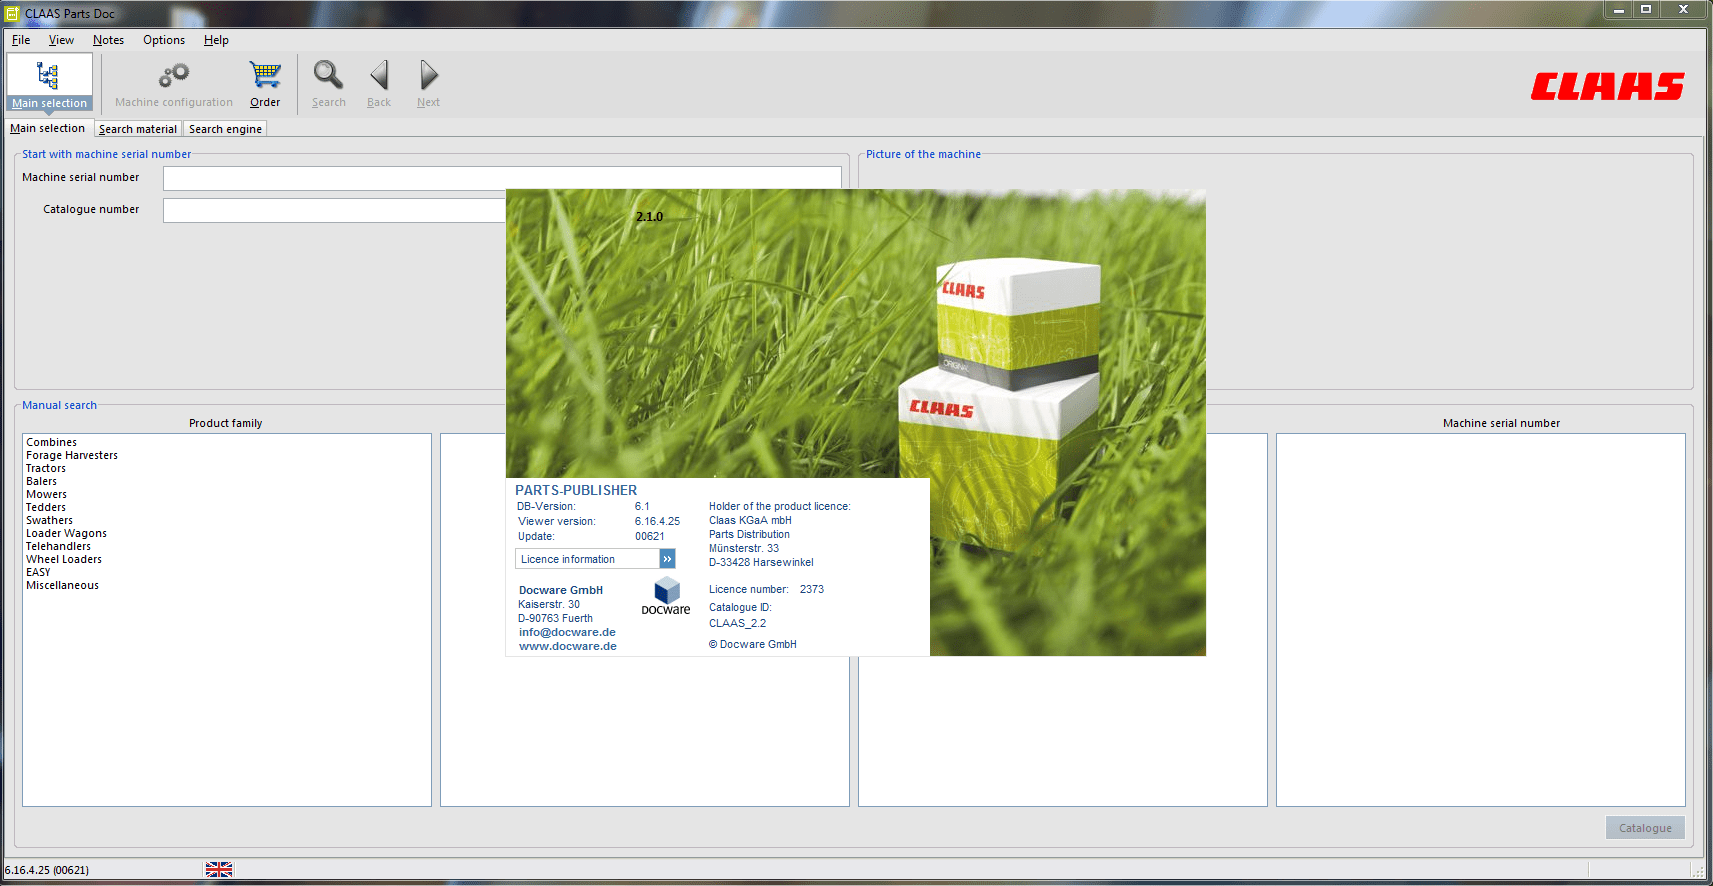1713x886 pixels.
Task: Maximize the CLAAS Parts Doc window
Action: [1646, 10]
